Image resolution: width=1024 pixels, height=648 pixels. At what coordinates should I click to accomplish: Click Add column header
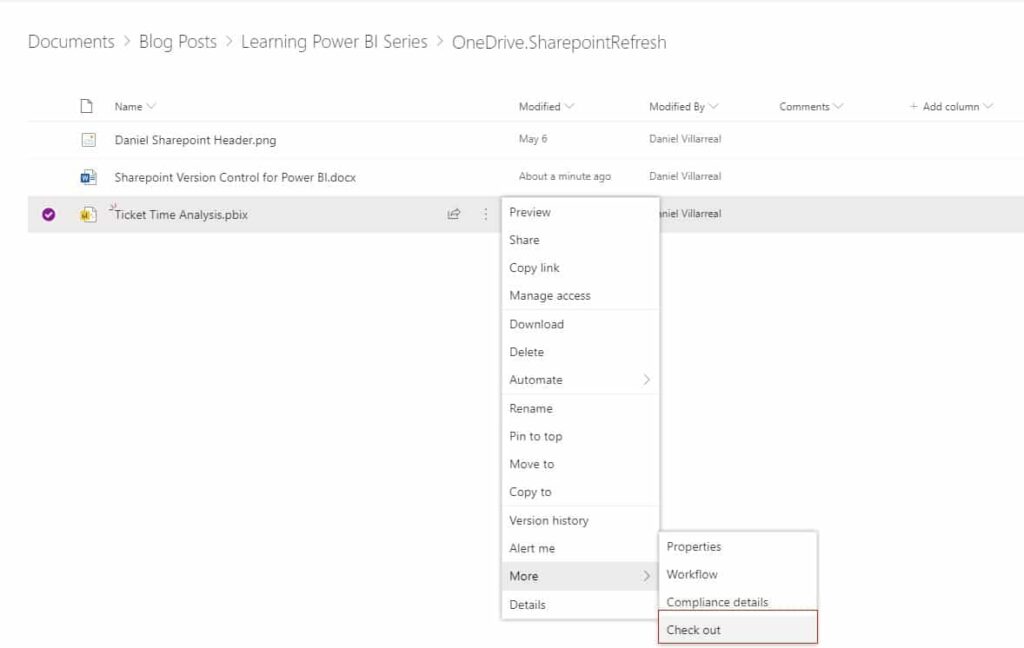coord(951,106)
